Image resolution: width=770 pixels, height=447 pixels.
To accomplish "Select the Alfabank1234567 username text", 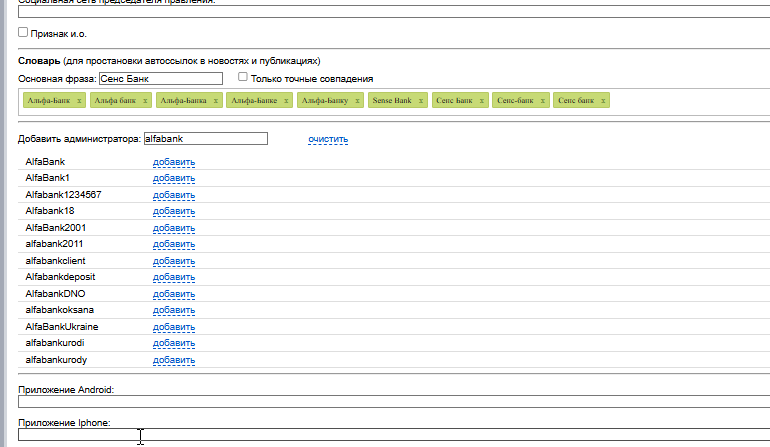I will [63, 195].
